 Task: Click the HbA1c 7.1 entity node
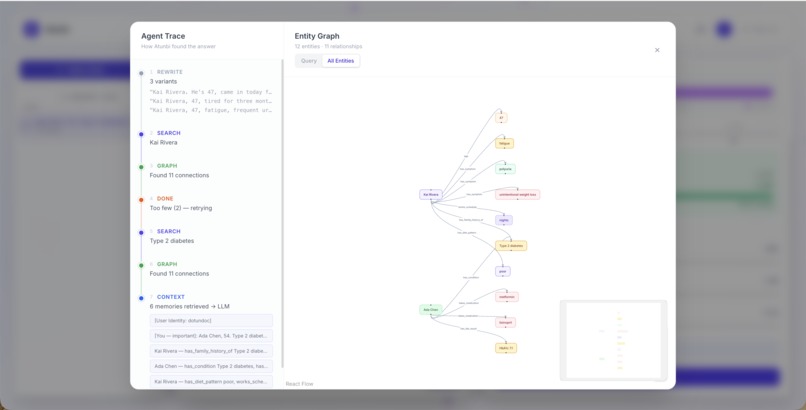pos(506,348)
